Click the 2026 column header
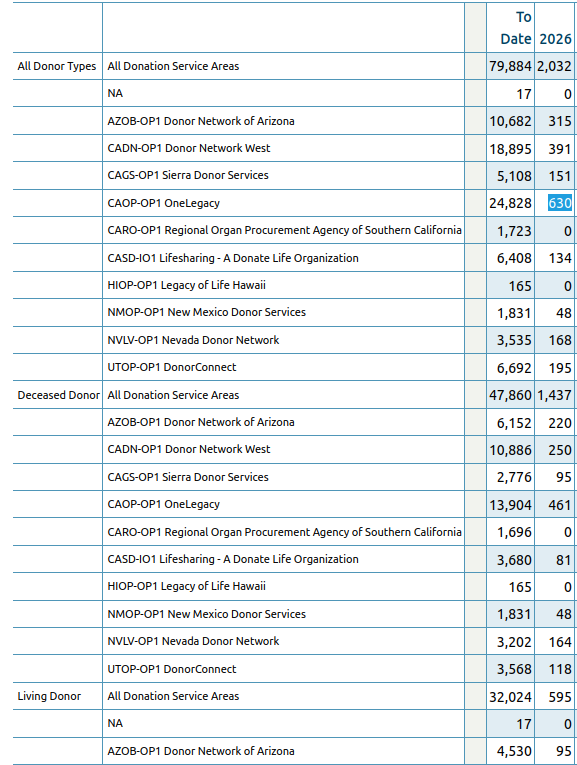The height and width of the screenshot is (765, 577). (555, 39)
